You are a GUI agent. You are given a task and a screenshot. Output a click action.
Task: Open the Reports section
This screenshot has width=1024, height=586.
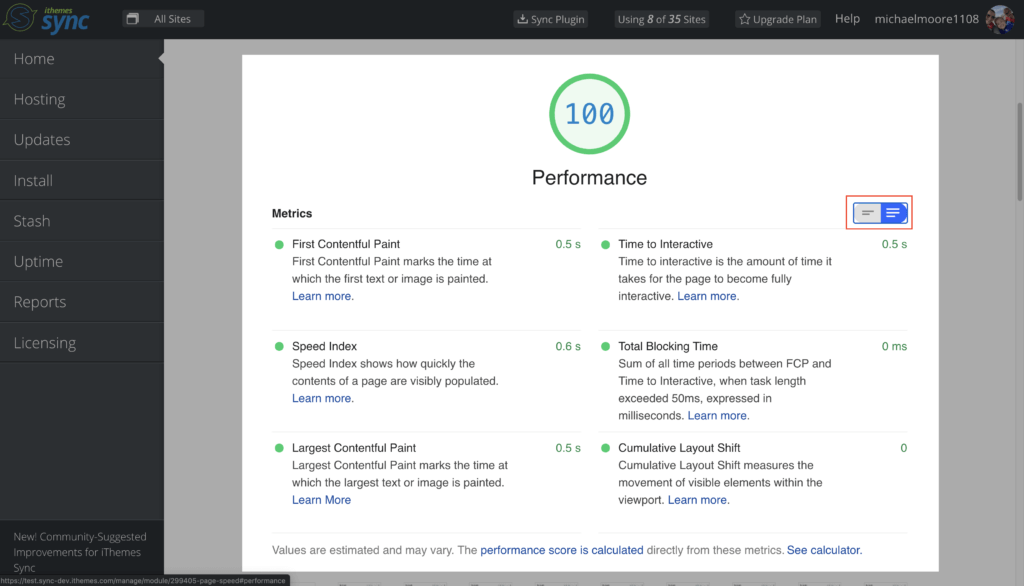pos(82,302)
